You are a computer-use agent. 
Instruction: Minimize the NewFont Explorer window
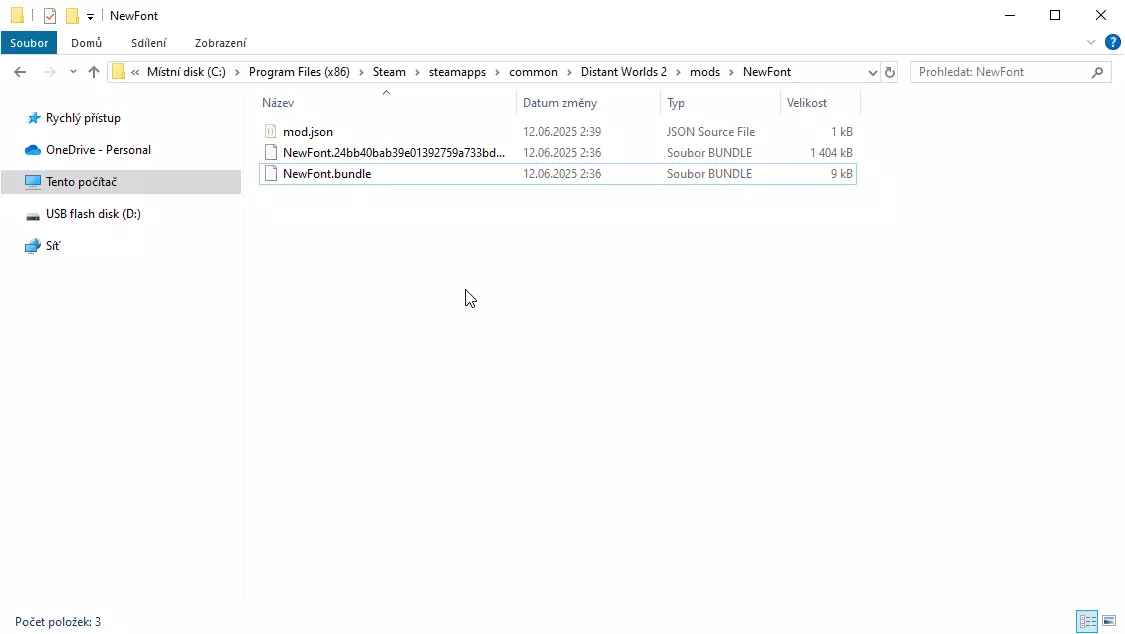point(1010,15)
